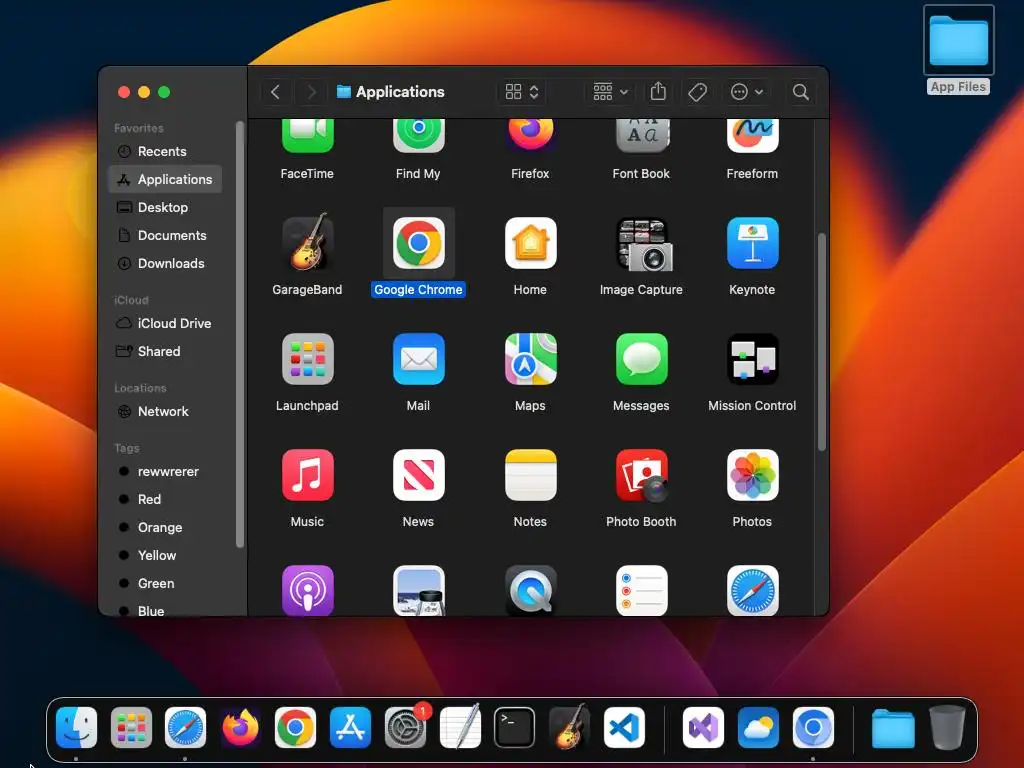1024x768 pixels.
Task: Select Photo Booth app icon
Action: [642, 475]
